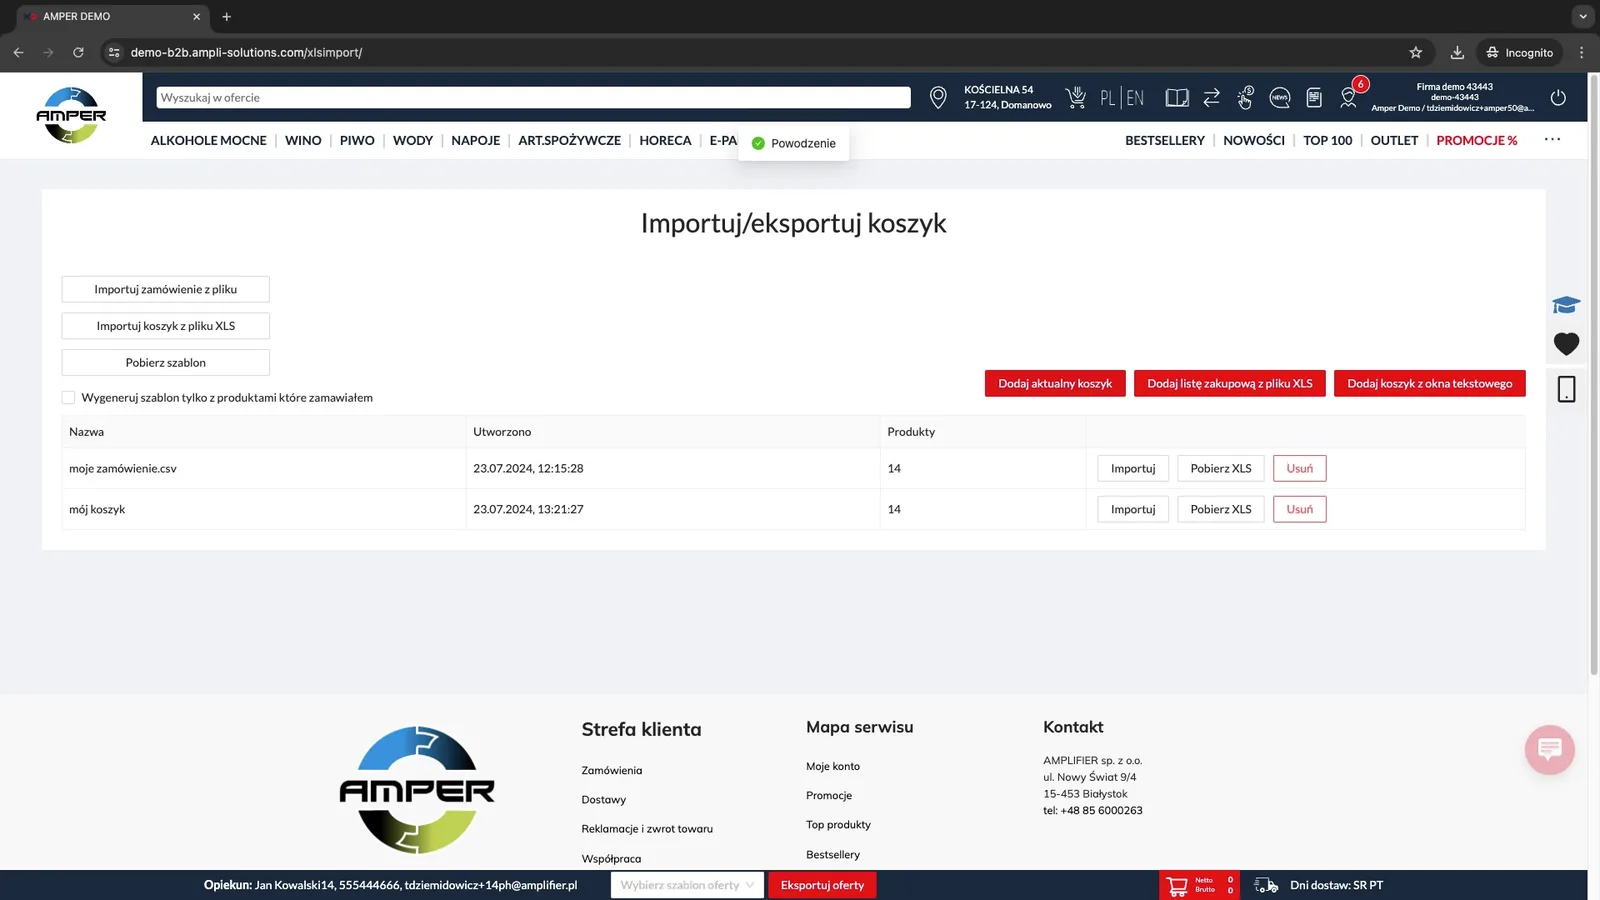
Task: Open PROMOCJE % menu item
Action: (x=1477, y=140)
